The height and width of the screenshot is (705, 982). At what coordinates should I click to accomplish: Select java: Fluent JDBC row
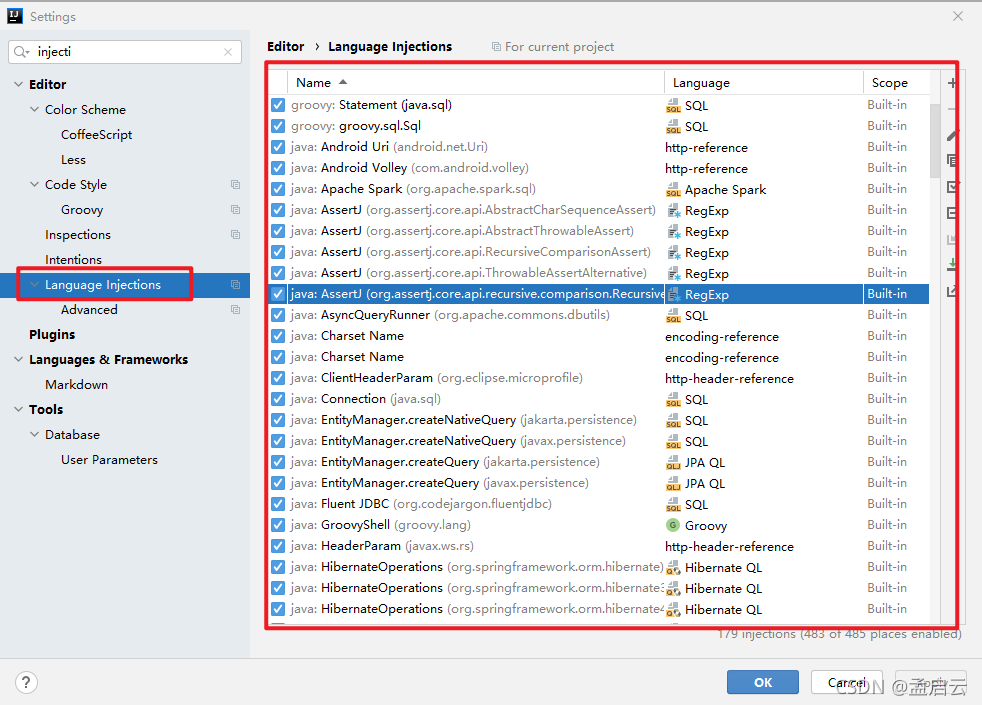coord(599,504)
